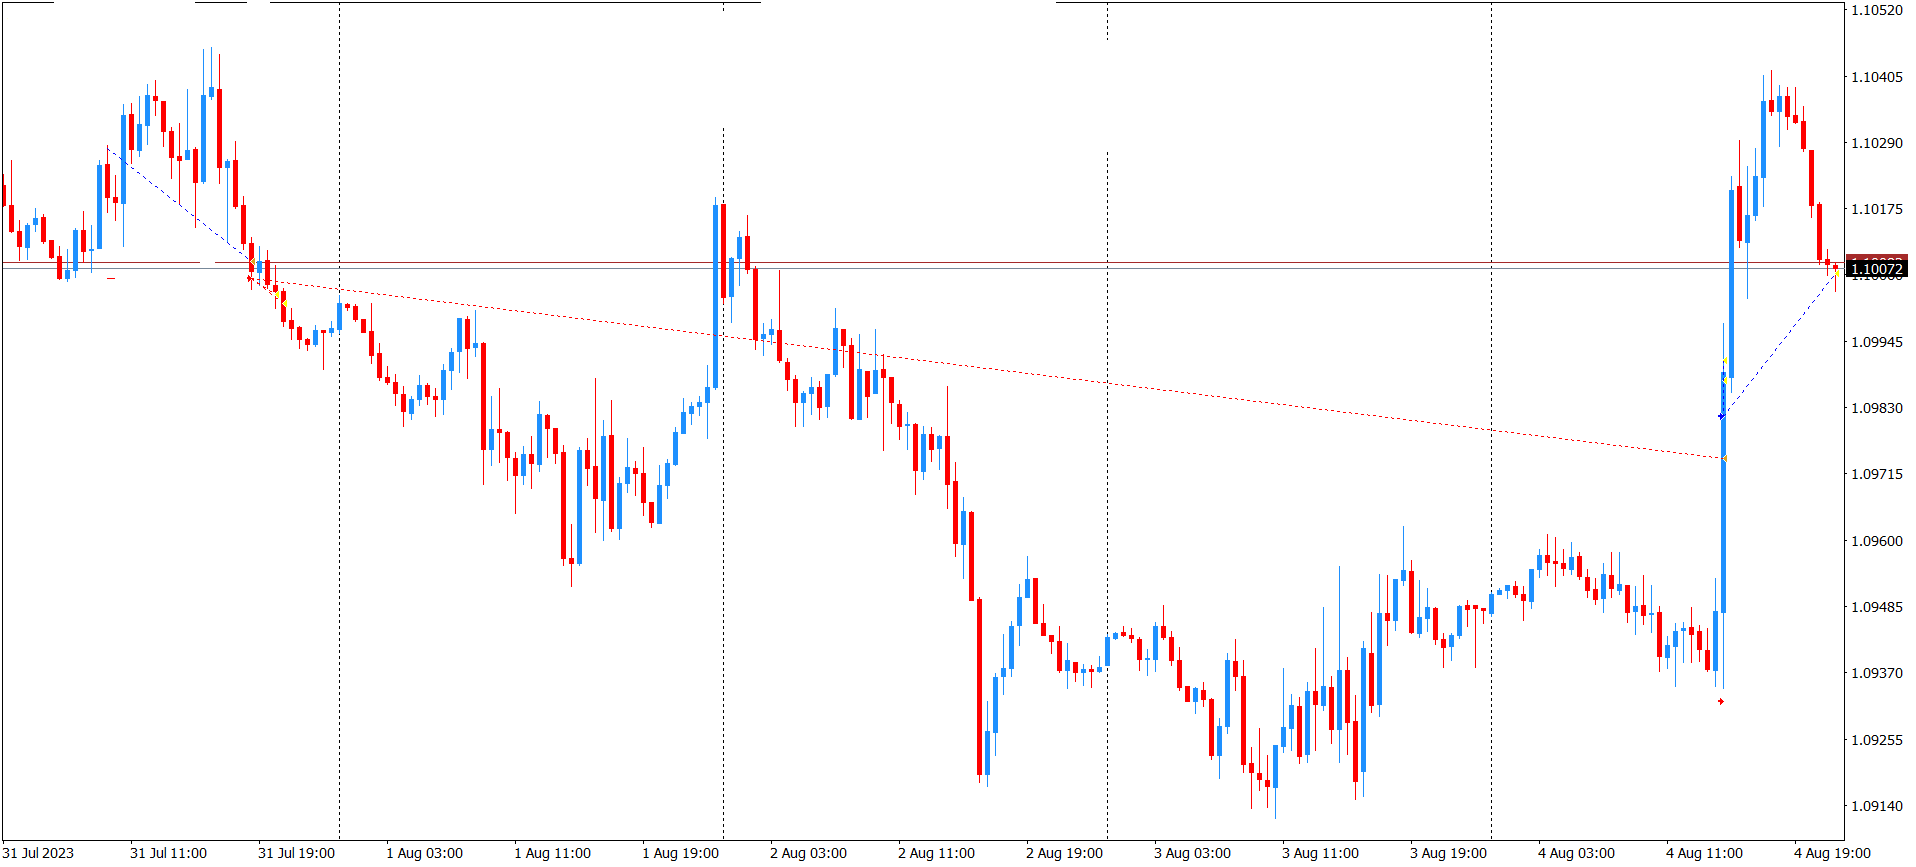Click the 1.09140 price axis label
The width and height of the screenshot is (1916, 867).
[x=1877, y=806]
